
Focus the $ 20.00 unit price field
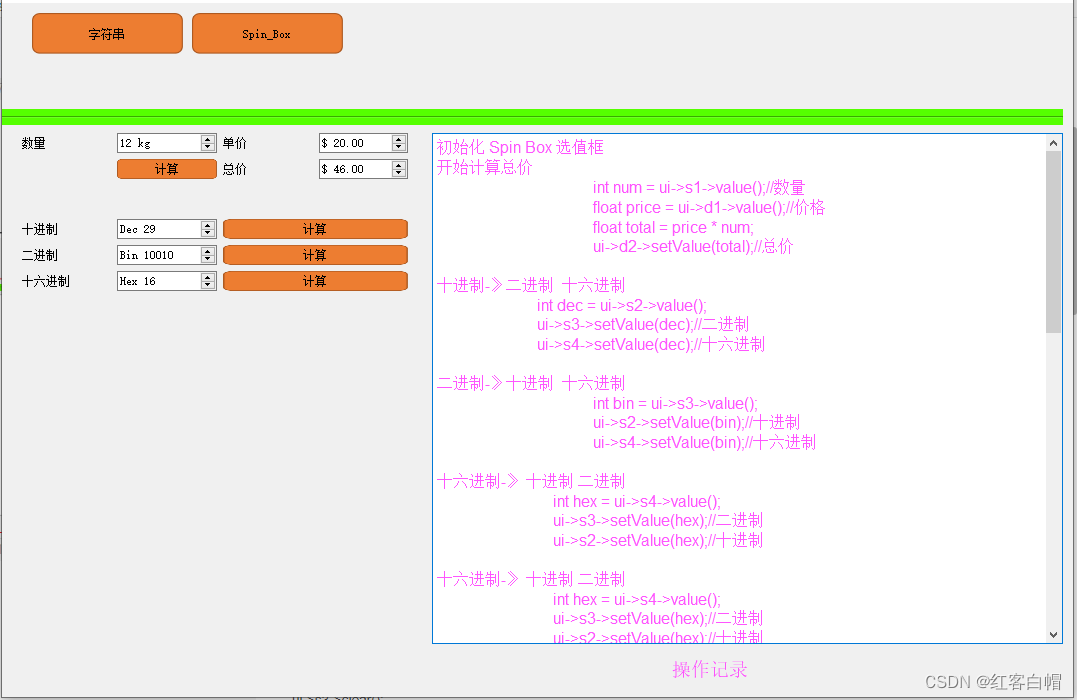click(x=356, y=143)
